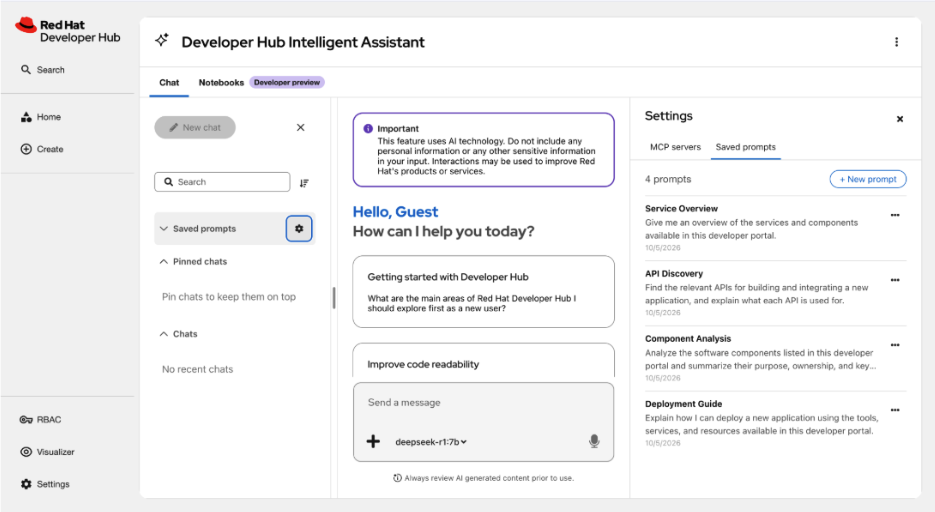
Task: Click the info icon beside the review disclaimer
Action: [397, 478]
